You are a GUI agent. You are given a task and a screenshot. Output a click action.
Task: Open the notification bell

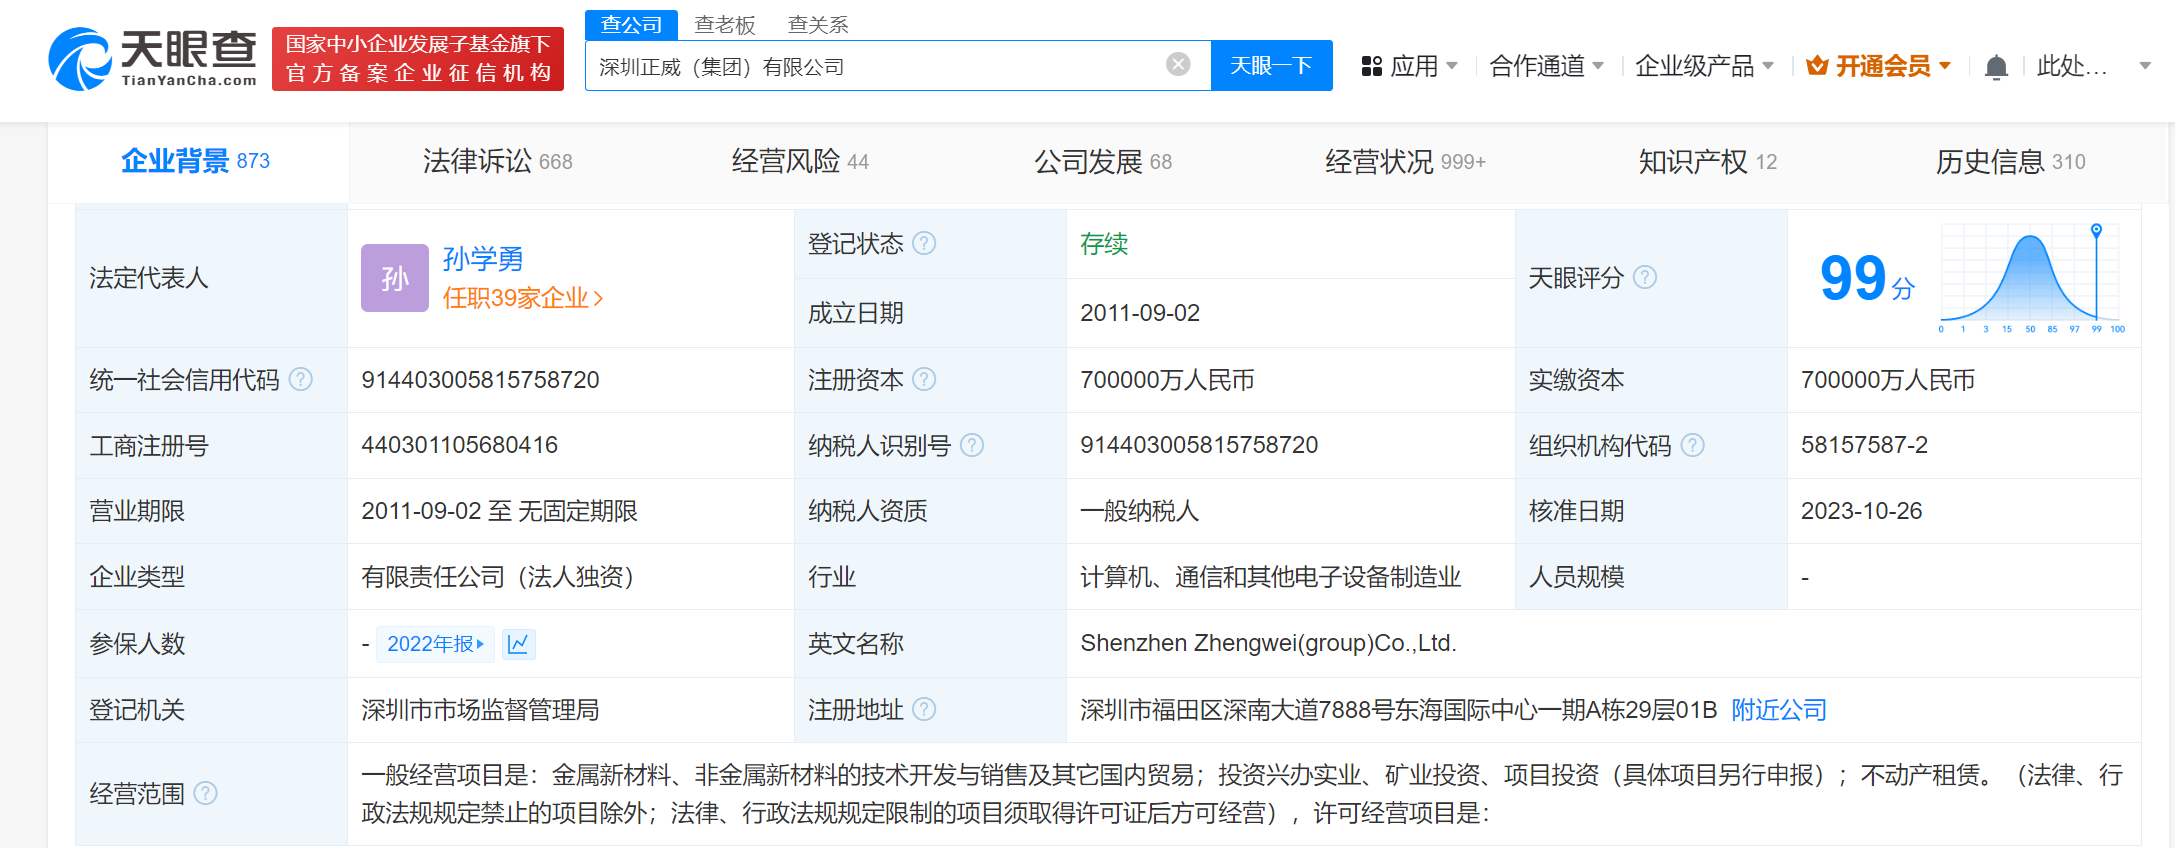[1995, 67]
